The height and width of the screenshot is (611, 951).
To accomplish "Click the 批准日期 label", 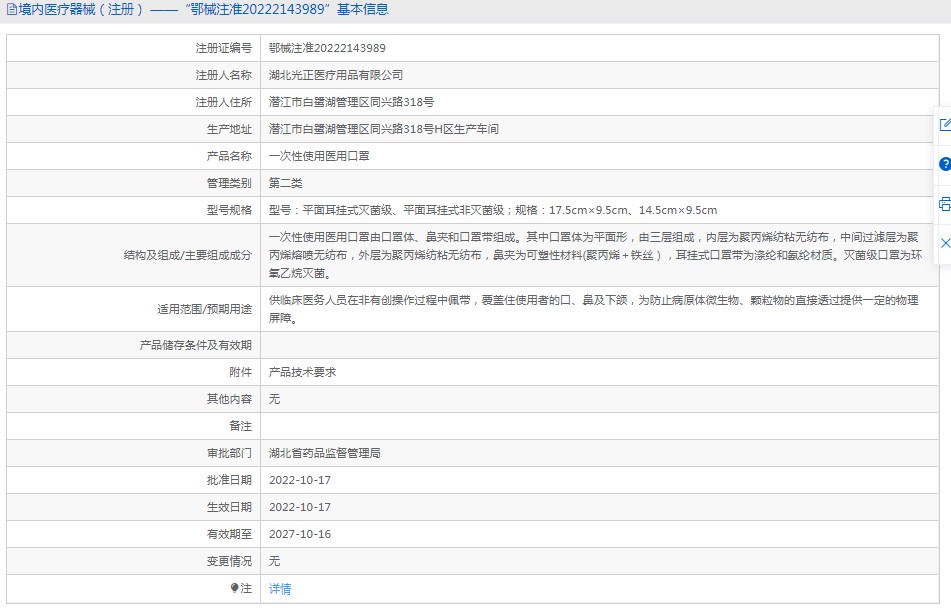I will click(x=229, y=480).
